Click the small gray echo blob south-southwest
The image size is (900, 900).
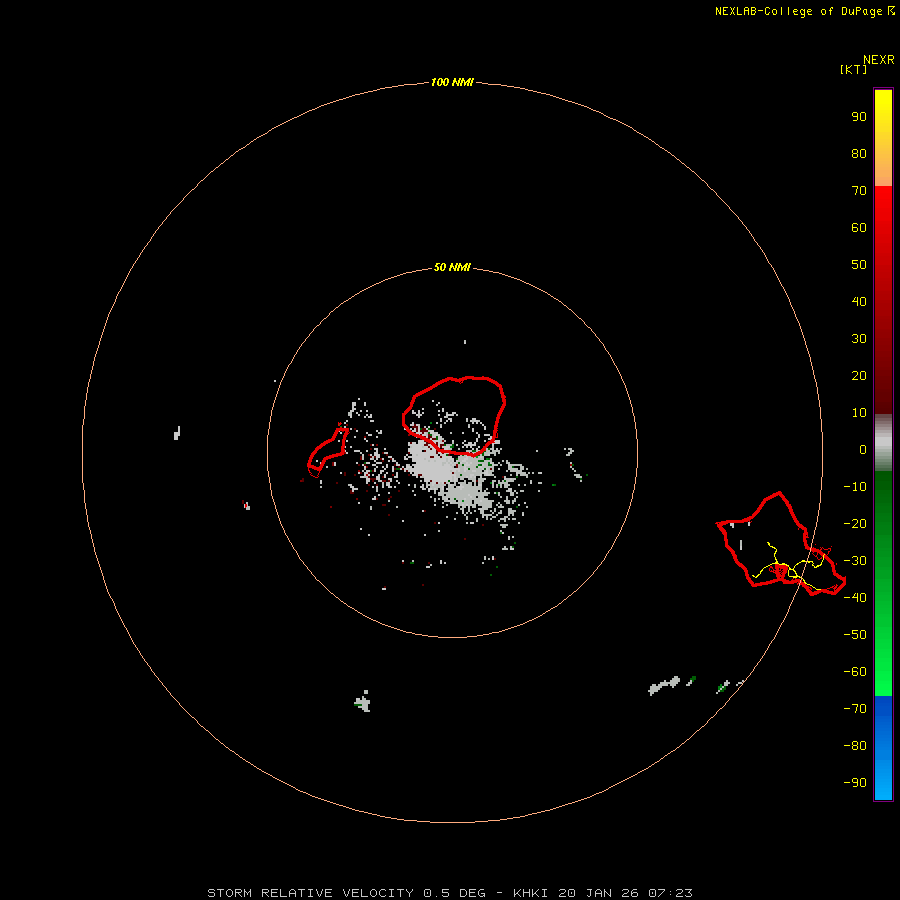point(363,701)
